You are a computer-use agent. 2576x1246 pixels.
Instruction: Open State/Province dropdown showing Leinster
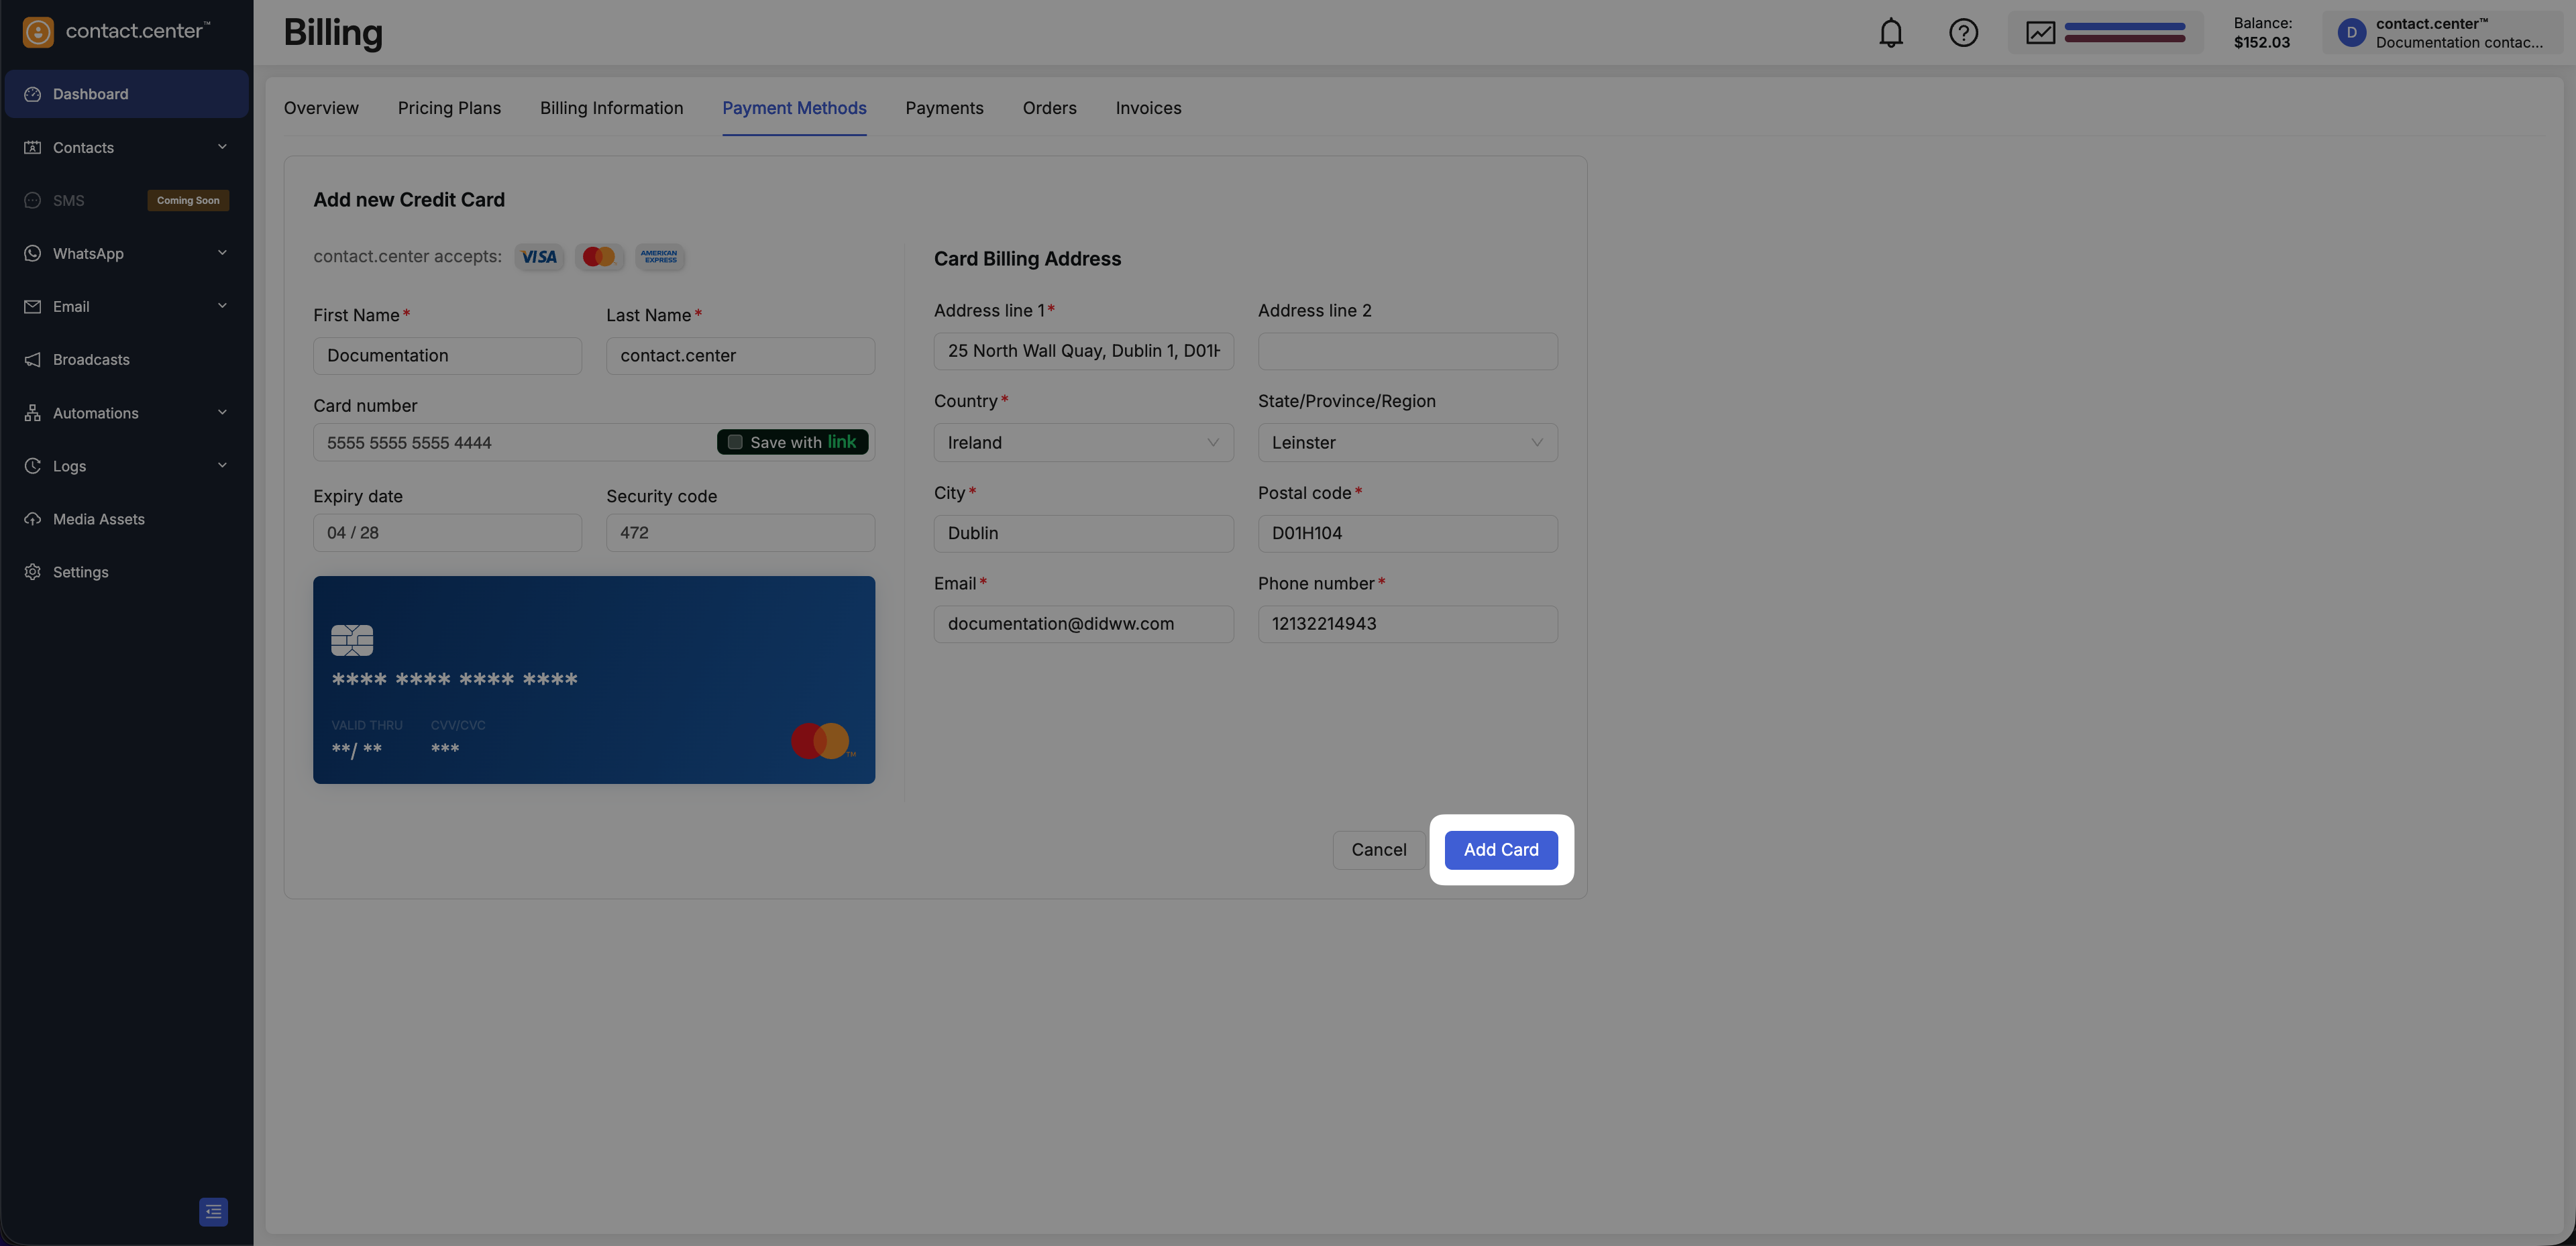pos(1407,442)
